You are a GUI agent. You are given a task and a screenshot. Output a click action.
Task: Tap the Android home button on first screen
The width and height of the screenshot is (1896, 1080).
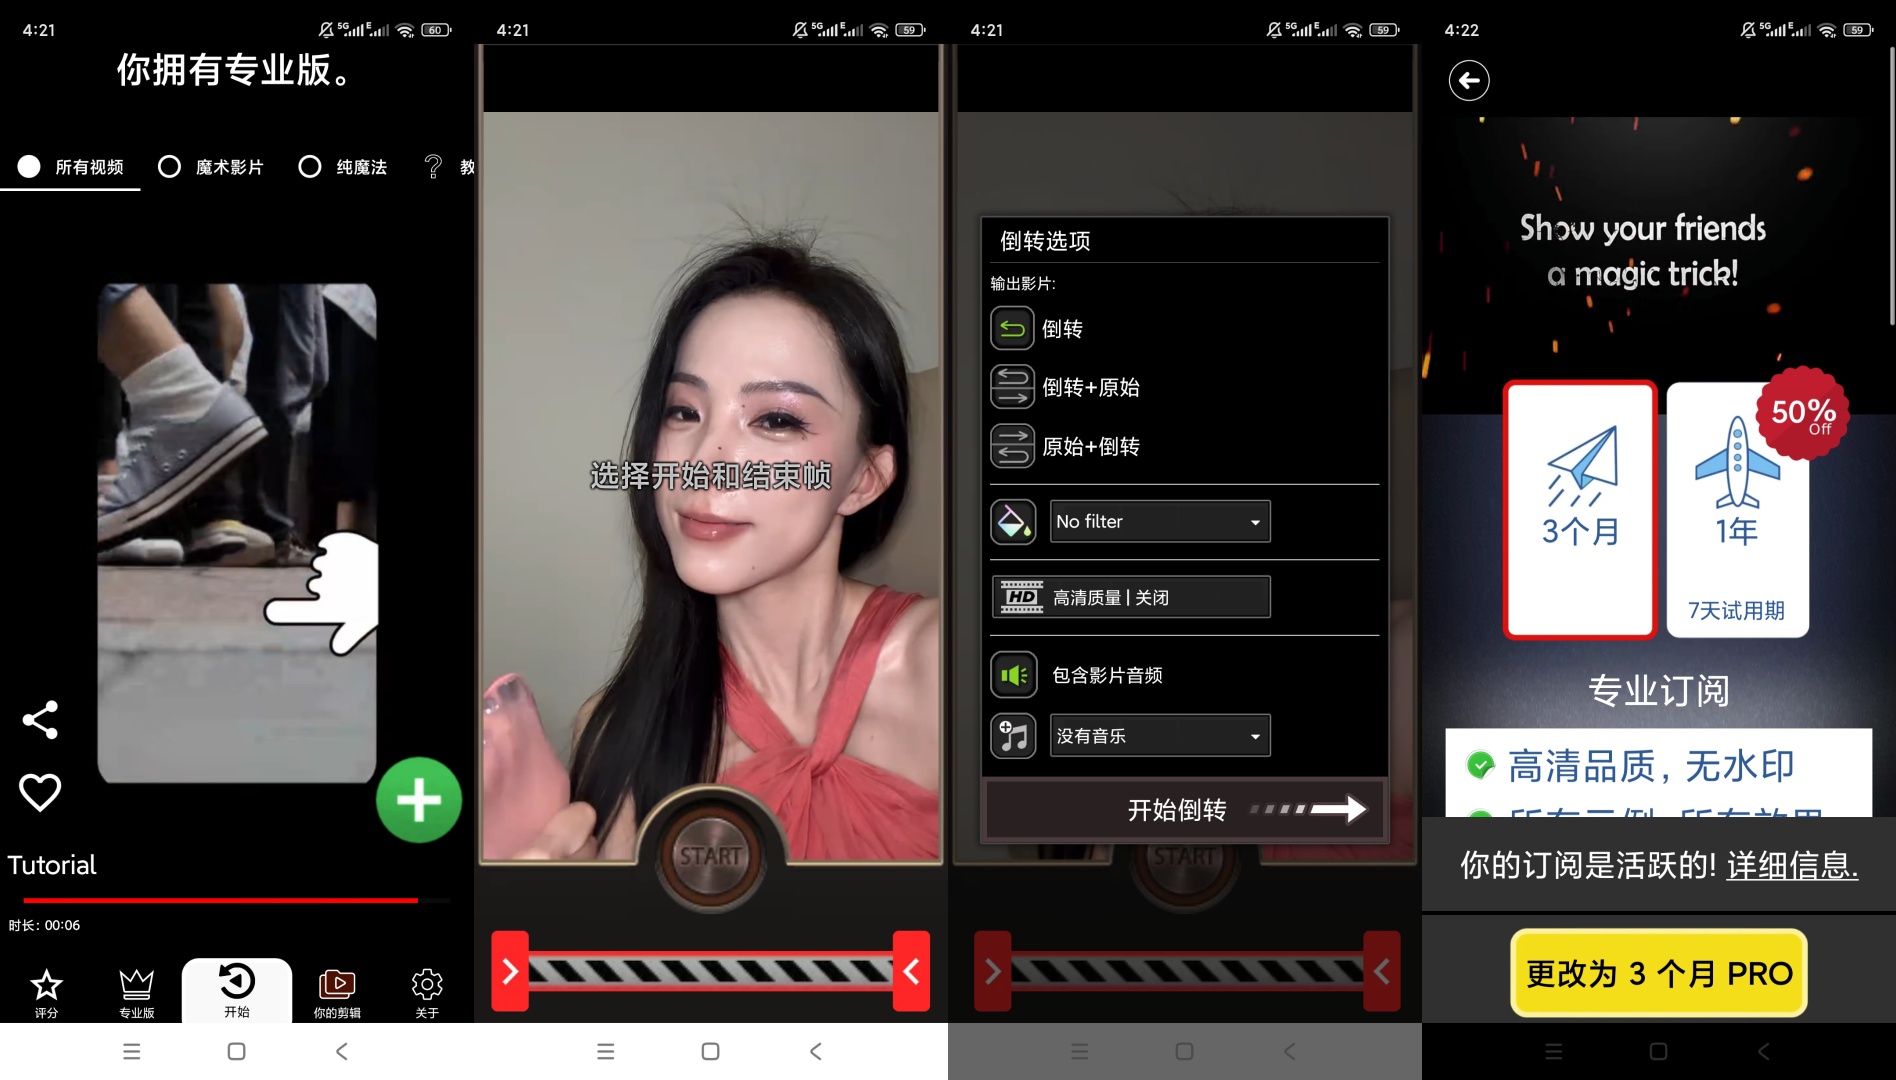[236, 1051]
